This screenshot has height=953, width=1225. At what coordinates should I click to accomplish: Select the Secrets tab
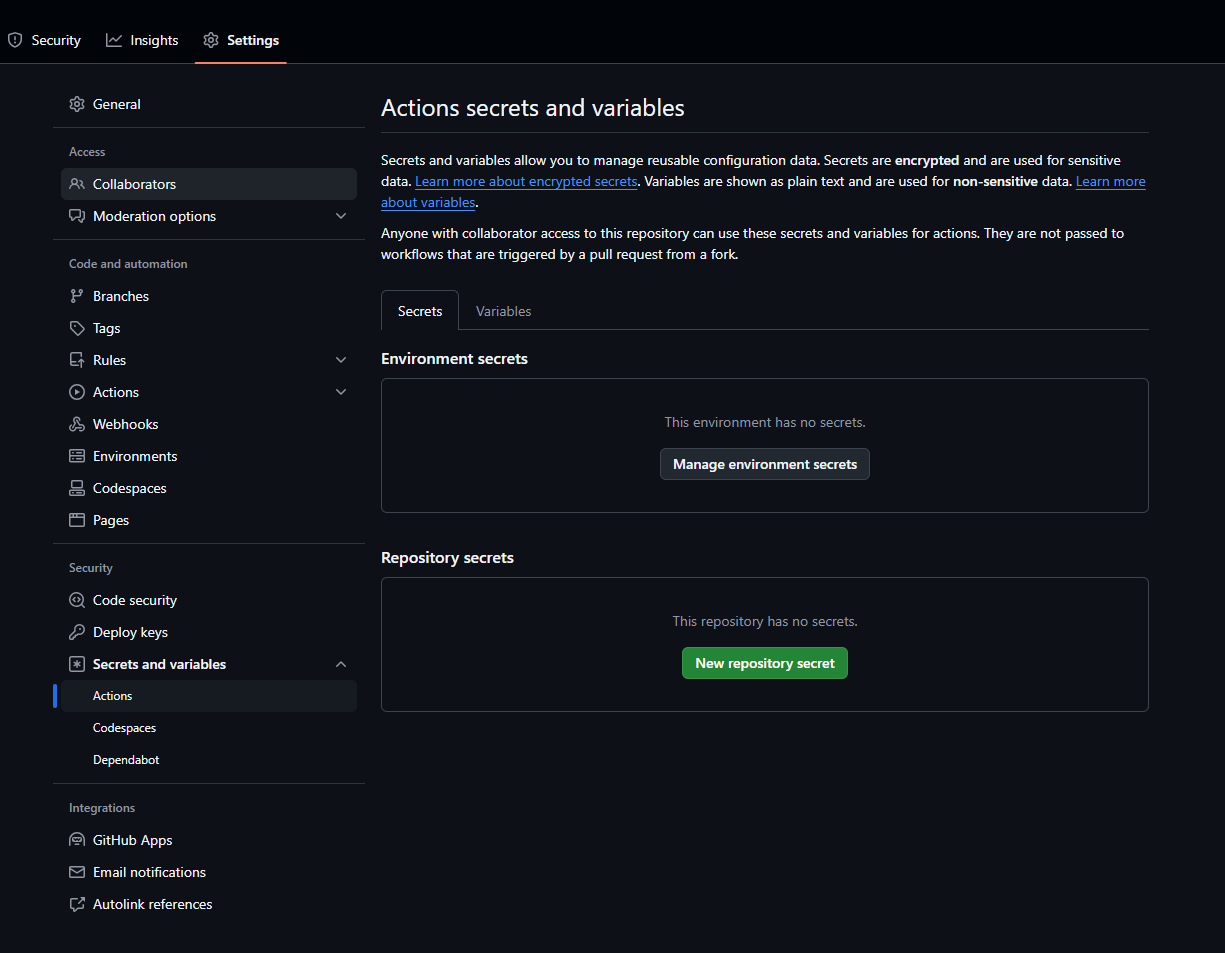420,311
